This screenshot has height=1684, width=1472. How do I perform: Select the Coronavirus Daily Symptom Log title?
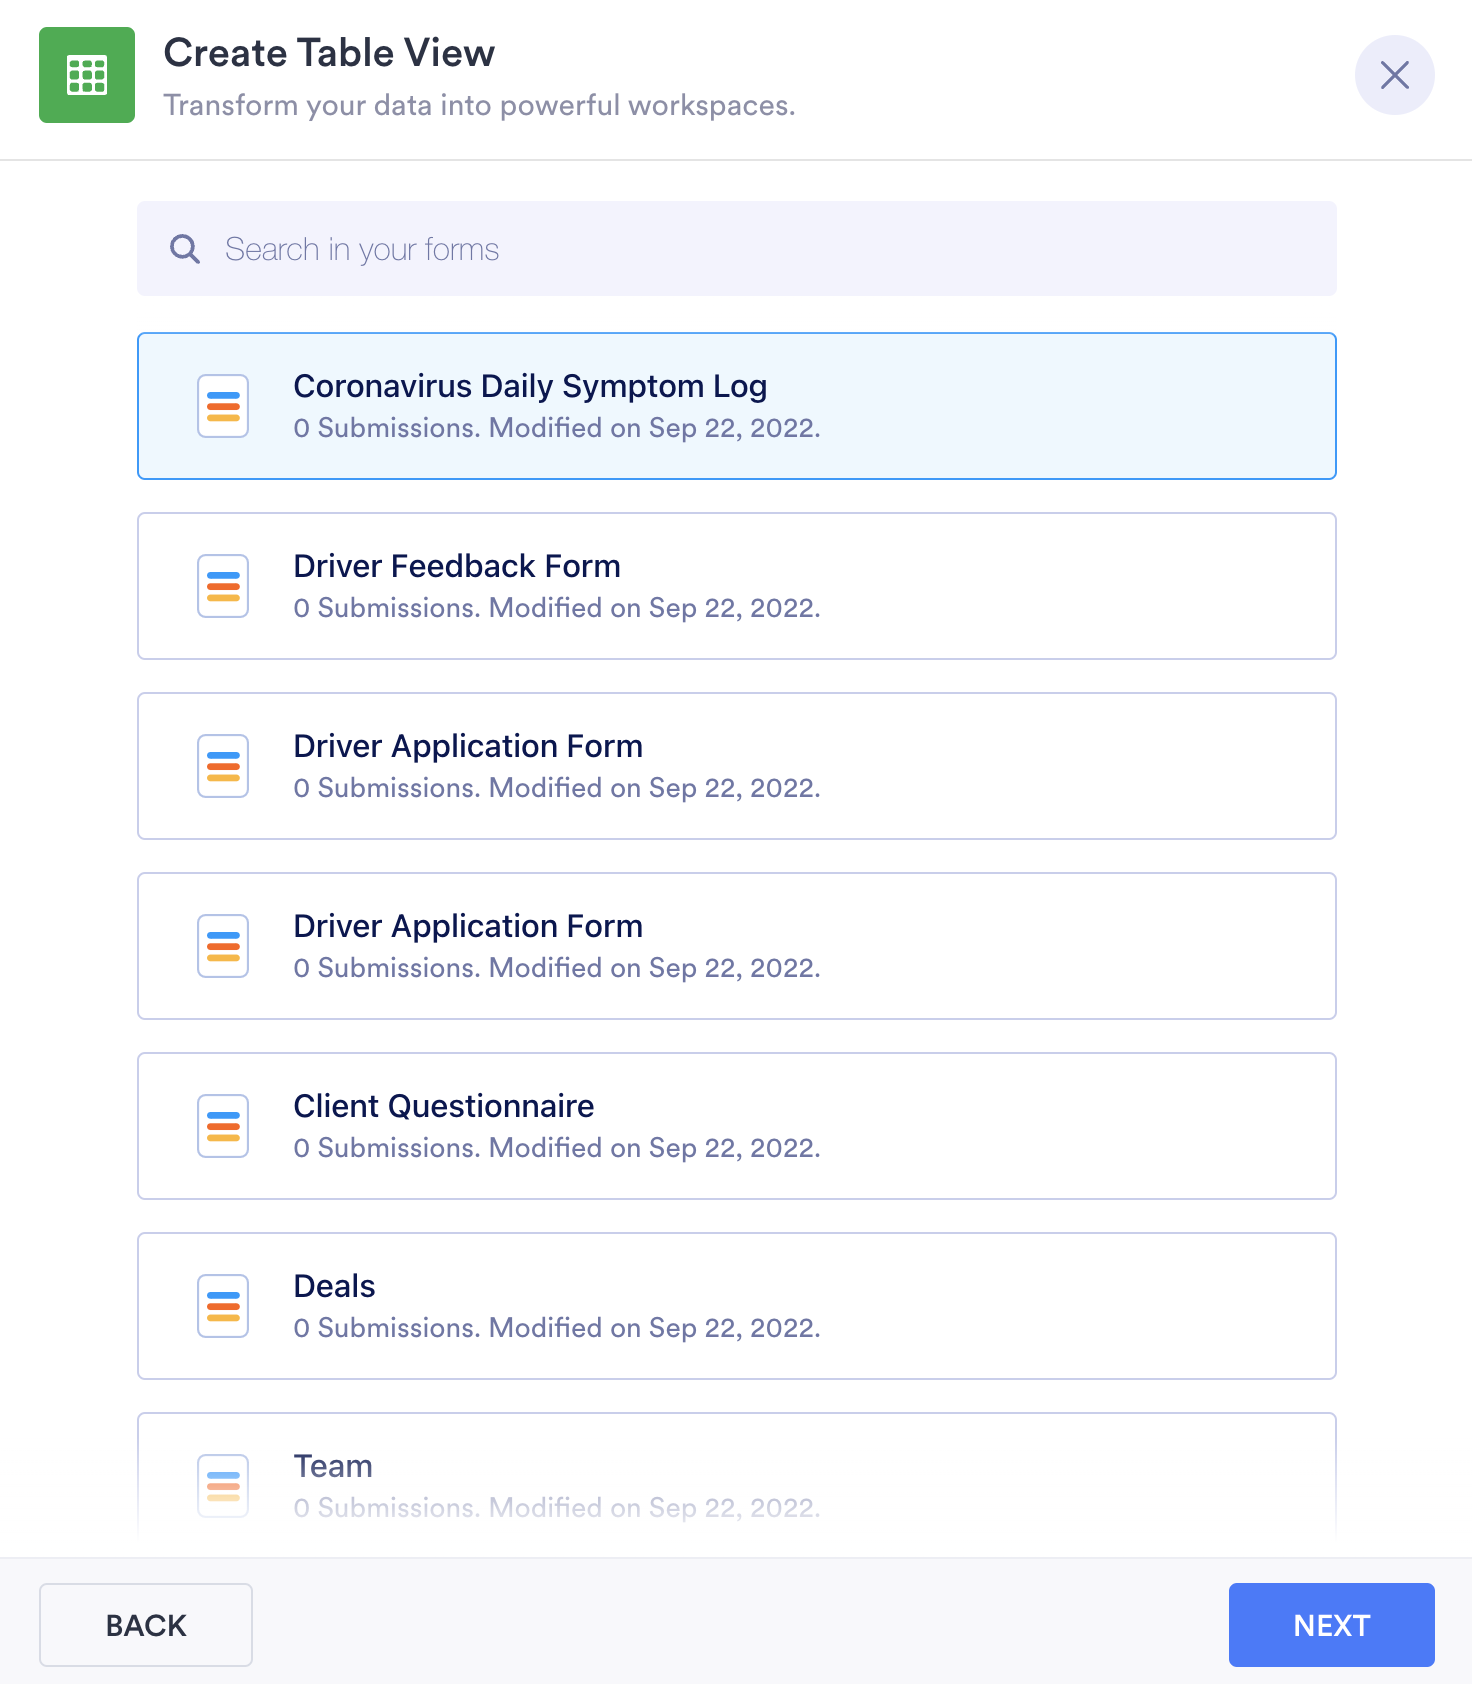click(530, 386)
